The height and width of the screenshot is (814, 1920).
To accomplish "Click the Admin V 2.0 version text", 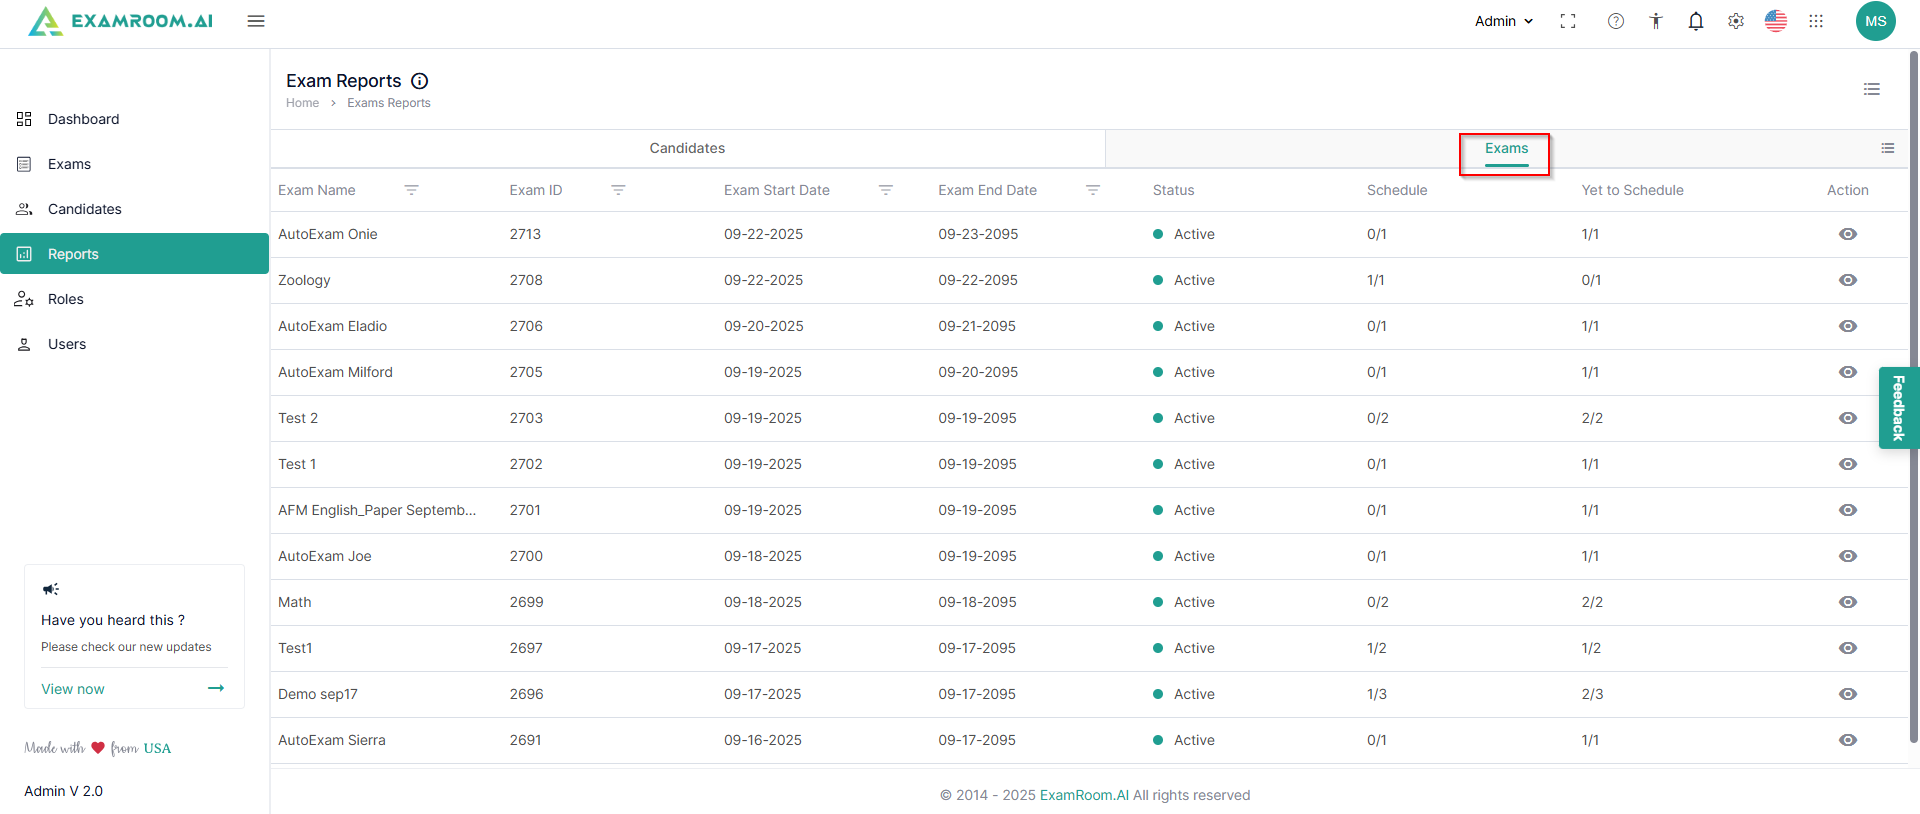I will (x=64, y=791).
